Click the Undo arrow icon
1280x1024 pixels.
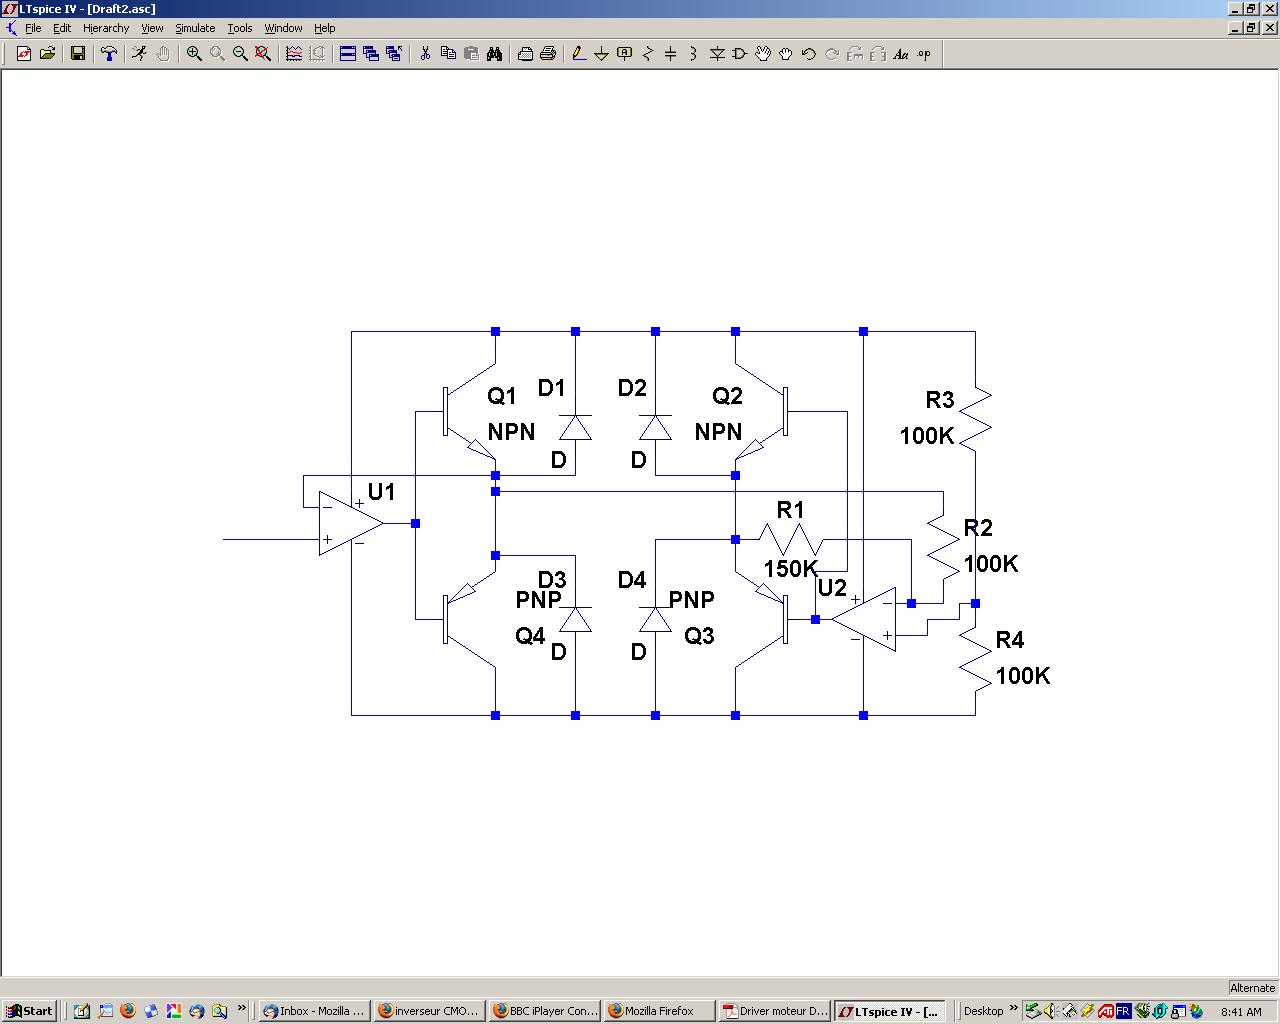pos(809,54)
